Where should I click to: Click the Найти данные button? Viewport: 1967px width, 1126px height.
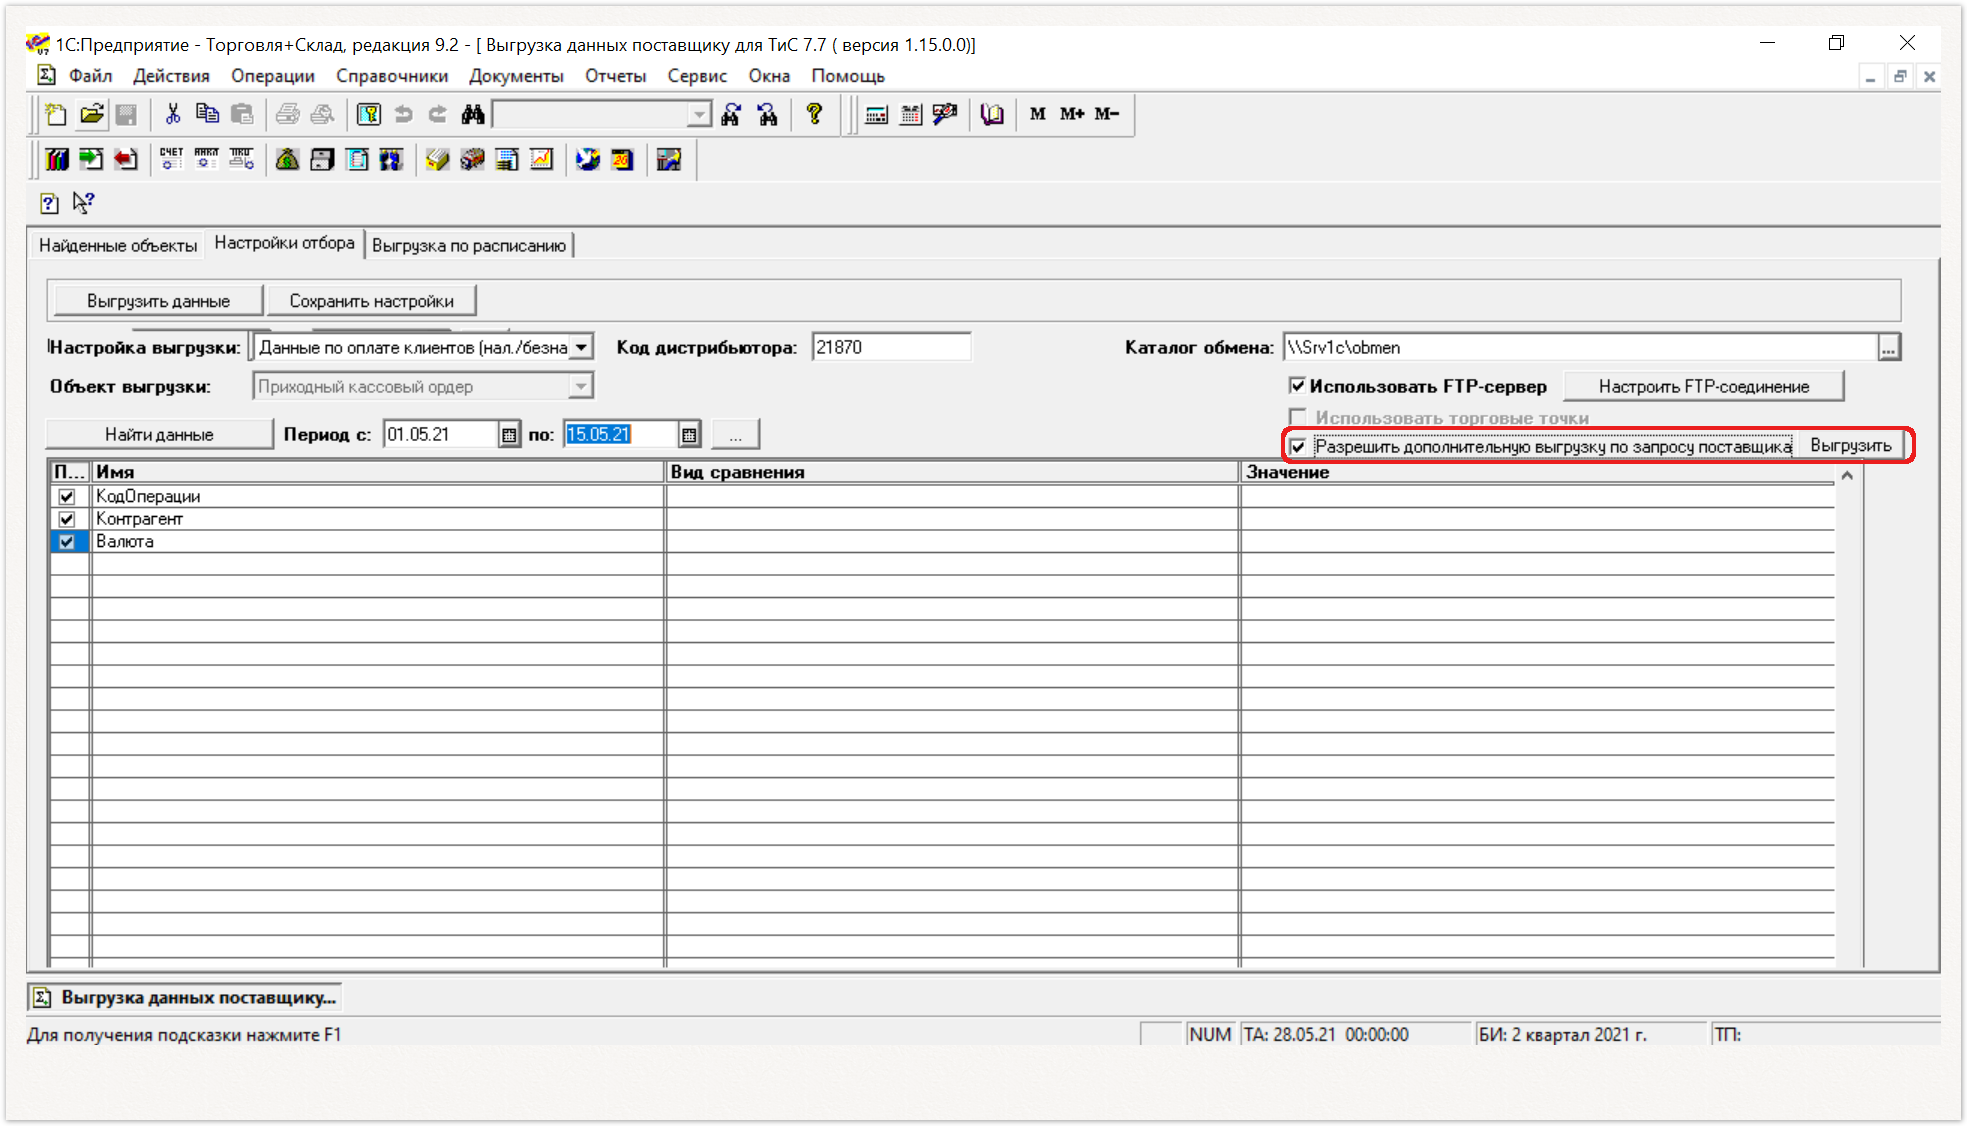159,434
